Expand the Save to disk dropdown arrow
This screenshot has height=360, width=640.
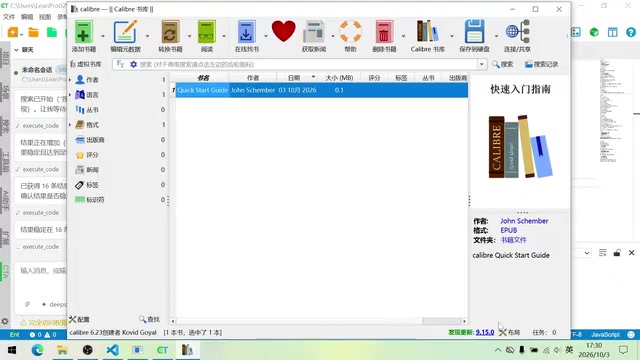tap(496, 36)
